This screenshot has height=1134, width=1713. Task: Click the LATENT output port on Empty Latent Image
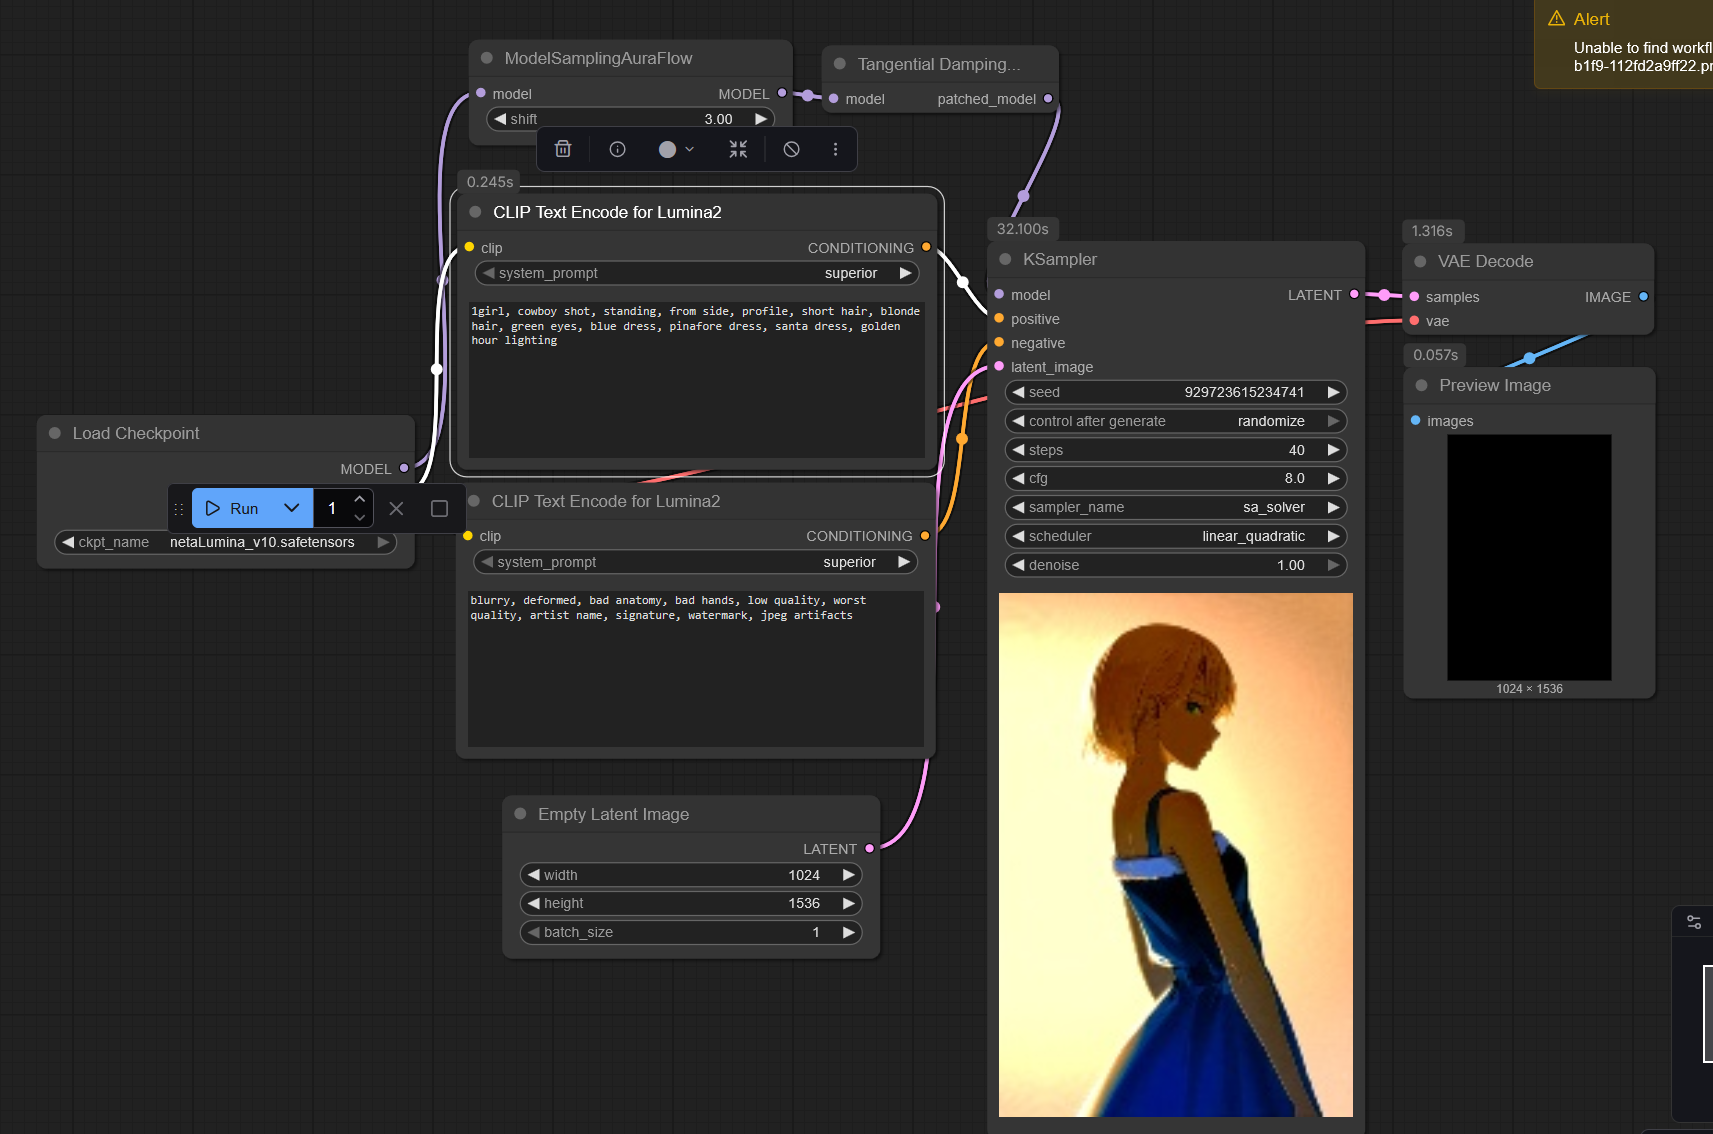click(870, 848)
